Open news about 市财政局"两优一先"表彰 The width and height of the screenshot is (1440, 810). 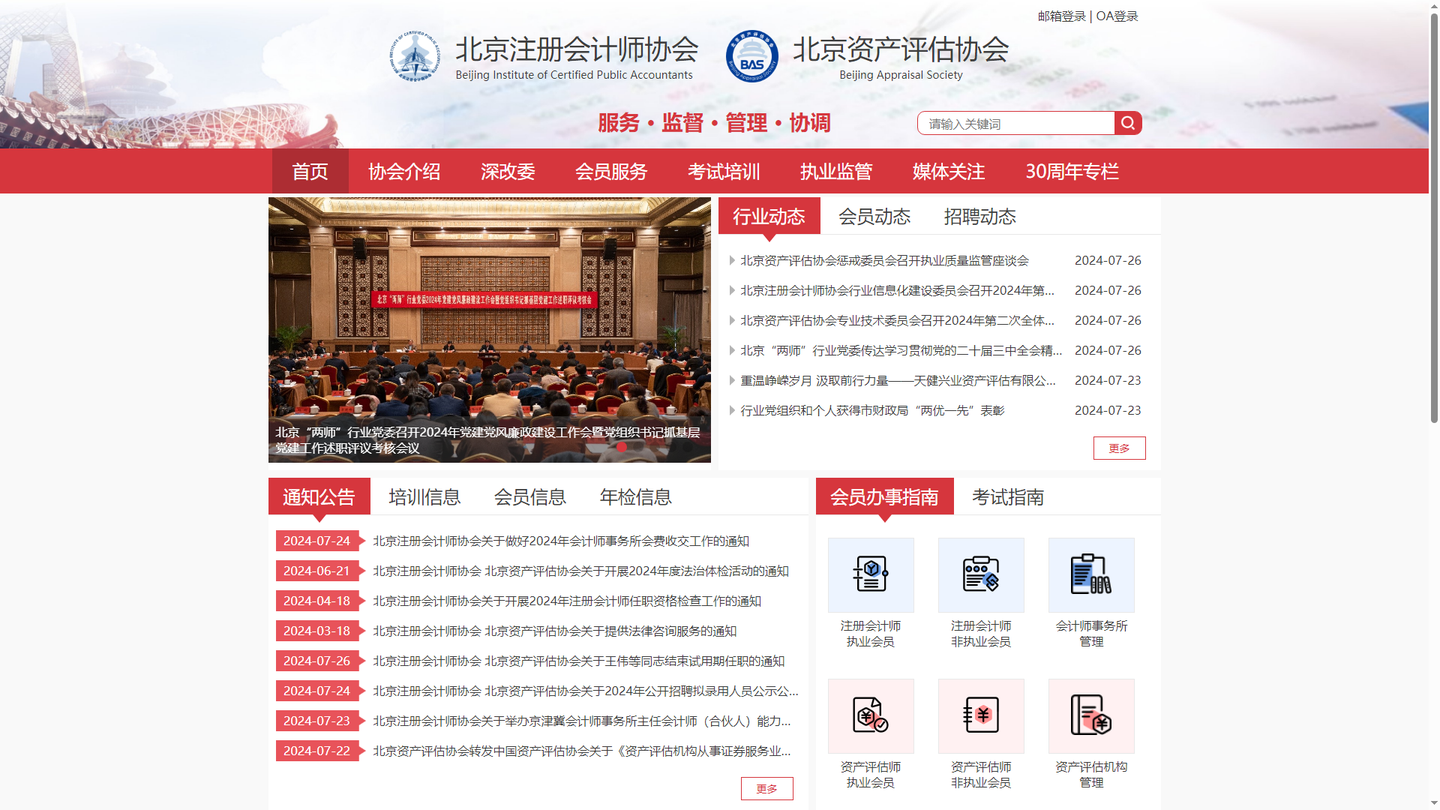point(872,411)
